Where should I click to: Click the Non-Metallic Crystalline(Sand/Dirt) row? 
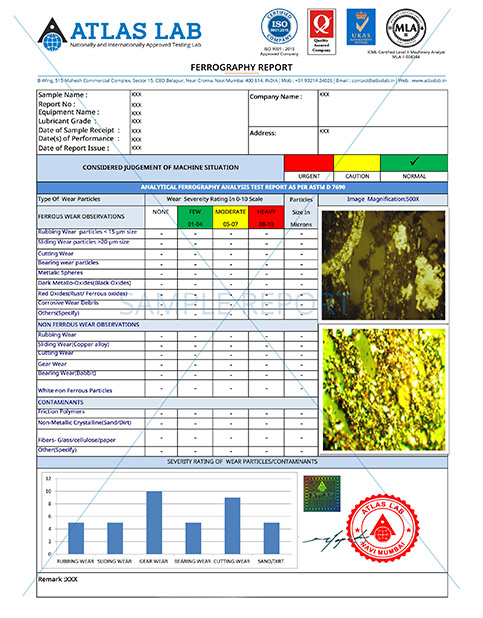click(x=177, y=424)
